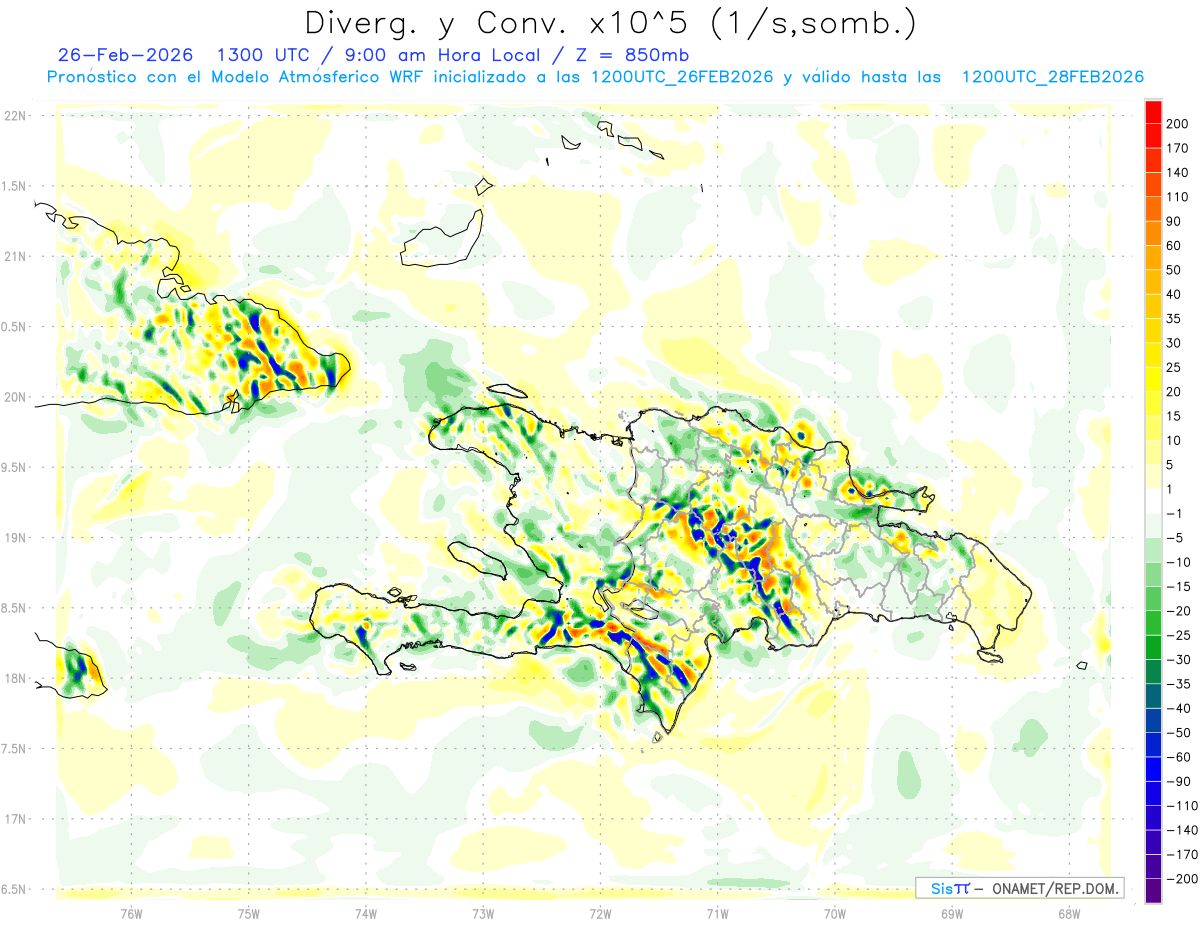This screenshot has height=927, width=1200.
Task: Click the dark purple colorbar segment below -200
Action: coord(1153,890)
